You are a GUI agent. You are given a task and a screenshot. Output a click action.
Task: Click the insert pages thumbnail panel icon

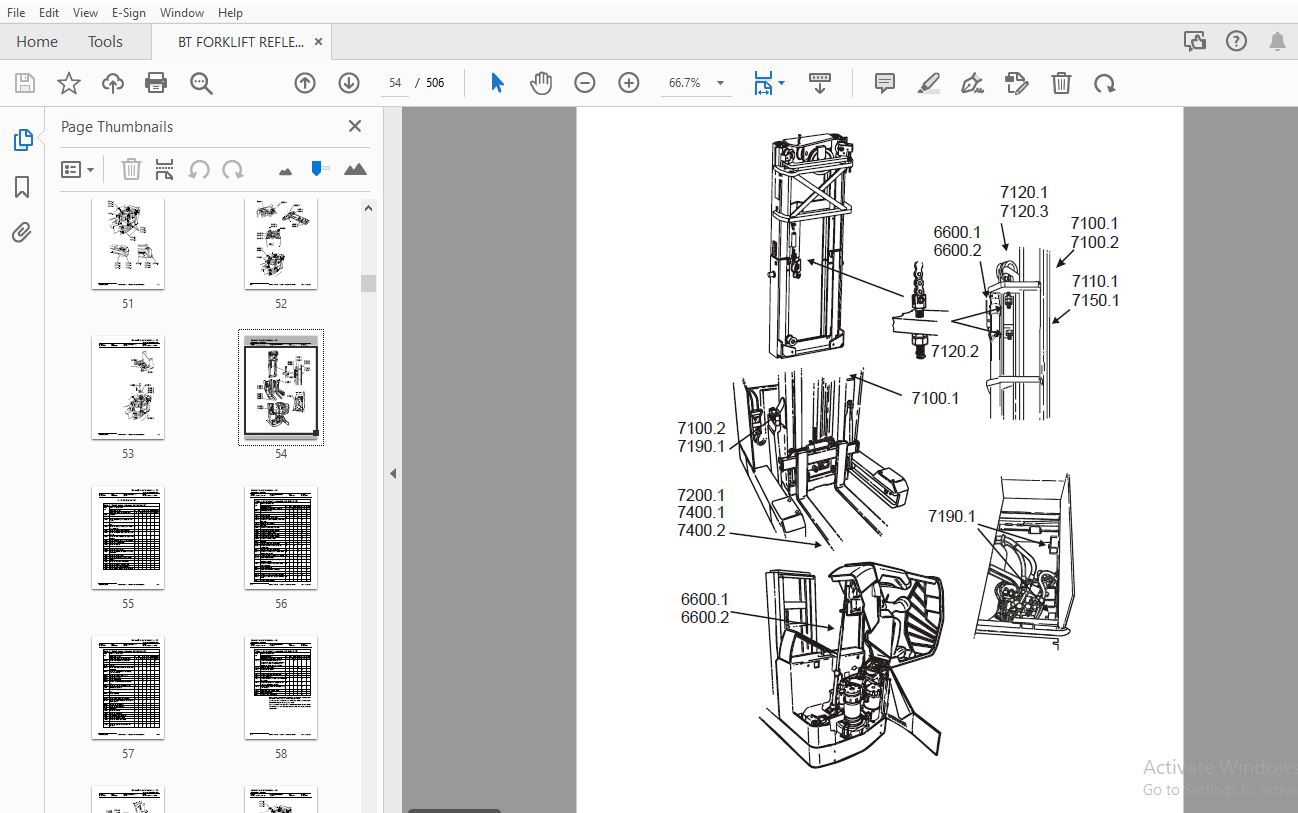165,169
